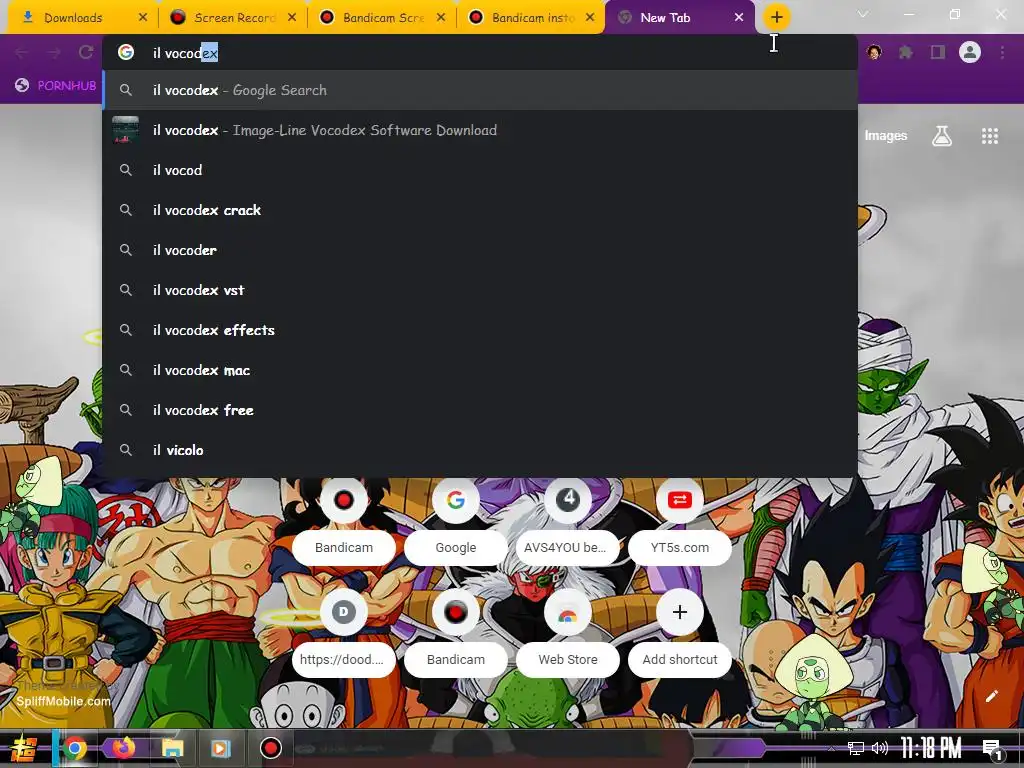Click the avatar extension icon in toolbar
The height and width of the screenshot is (768, 1024).
874,52
